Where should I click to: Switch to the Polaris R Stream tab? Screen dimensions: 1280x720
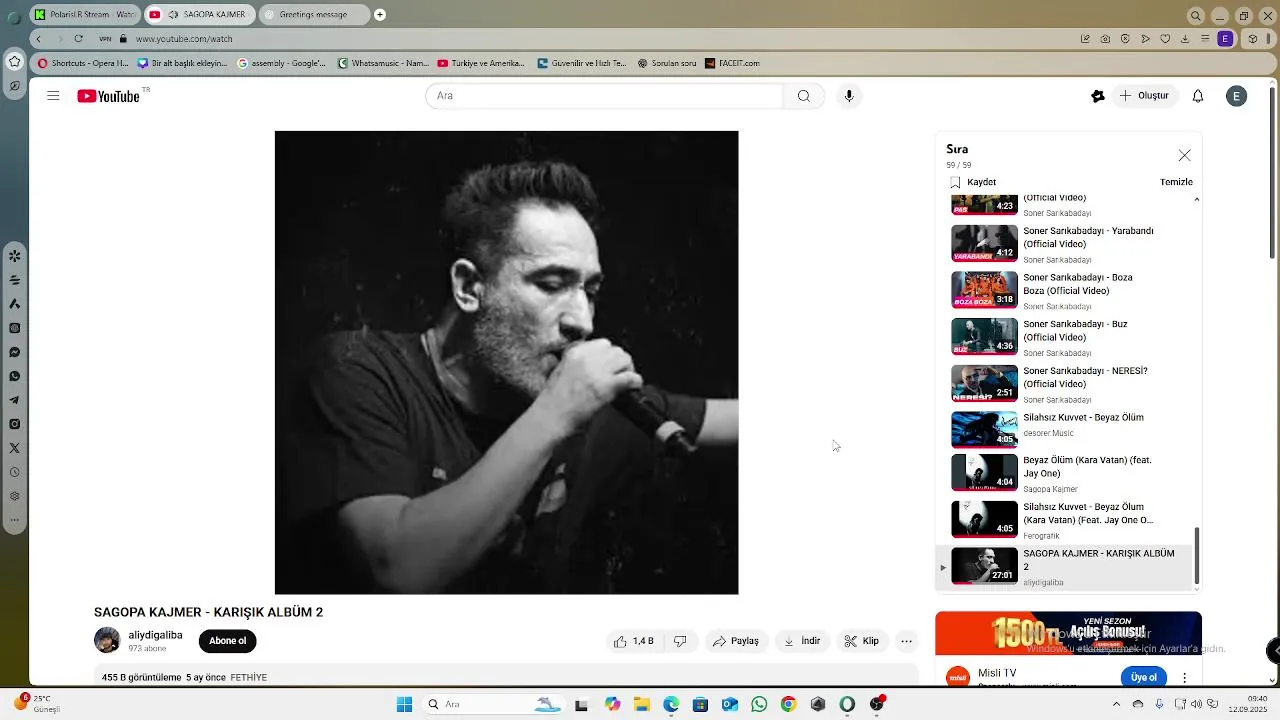point(86,15)
